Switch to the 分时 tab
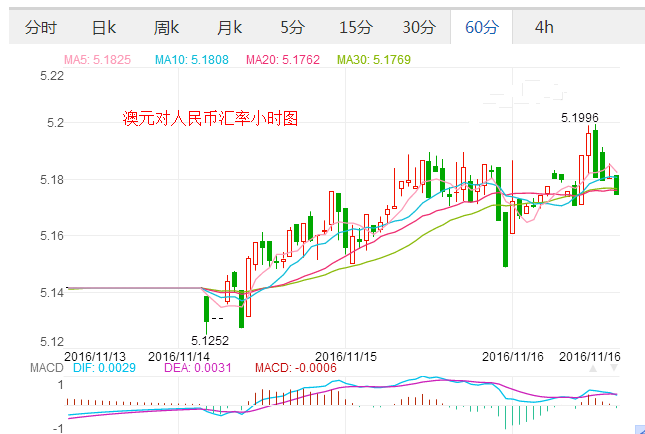Screen dimensions: 645x434 (x=41, y=27)
